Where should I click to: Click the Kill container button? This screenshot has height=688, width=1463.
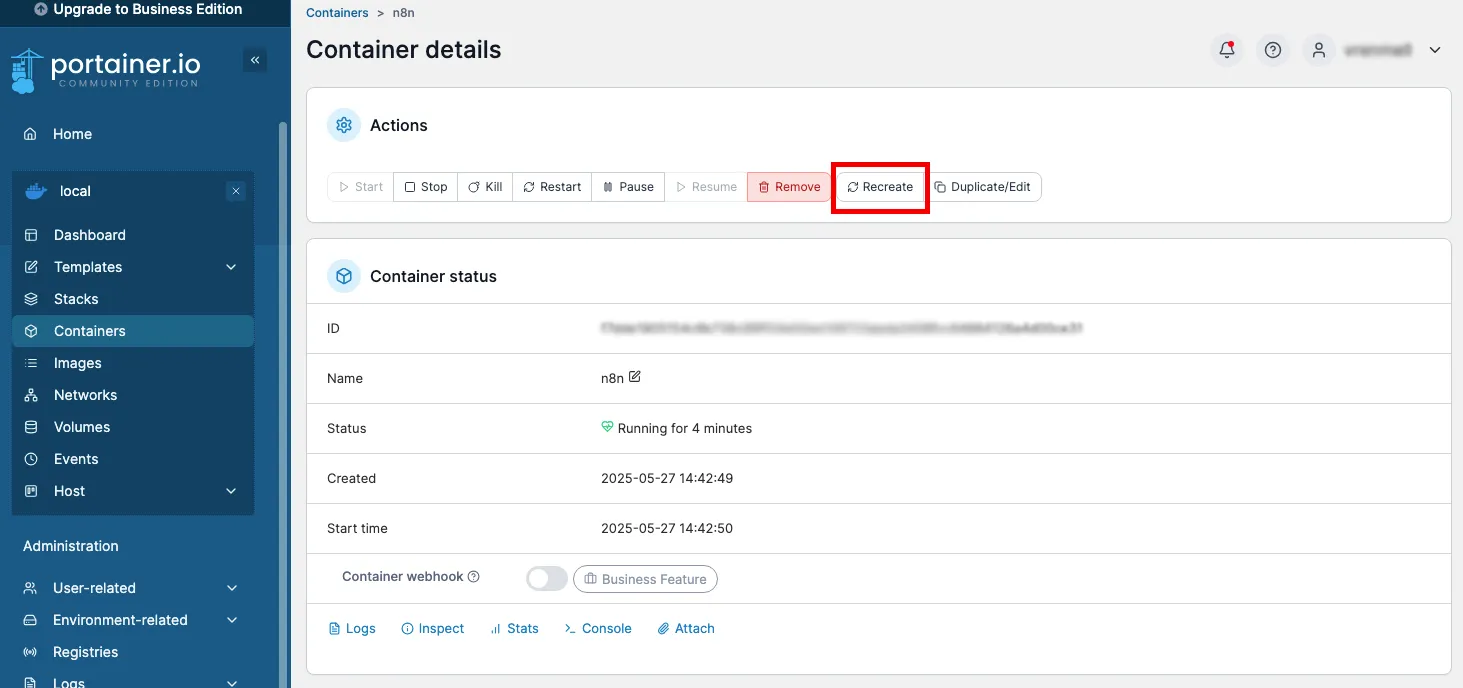486,187
